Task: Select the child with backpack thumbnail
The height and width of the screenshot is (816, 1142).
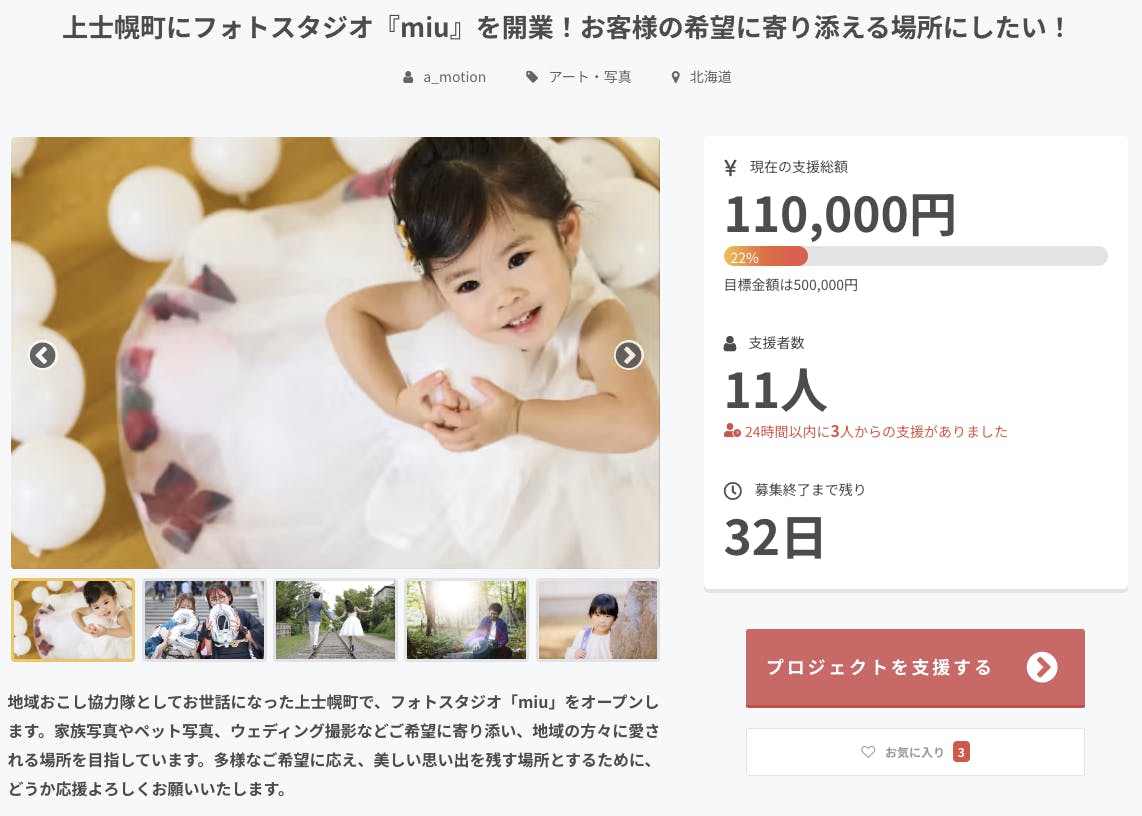Action: point(597,620)
